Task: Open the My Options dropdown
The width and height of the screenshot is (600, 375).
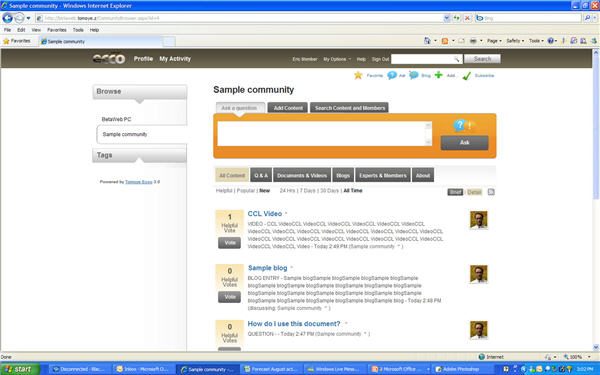Action: tap(337, 59)
